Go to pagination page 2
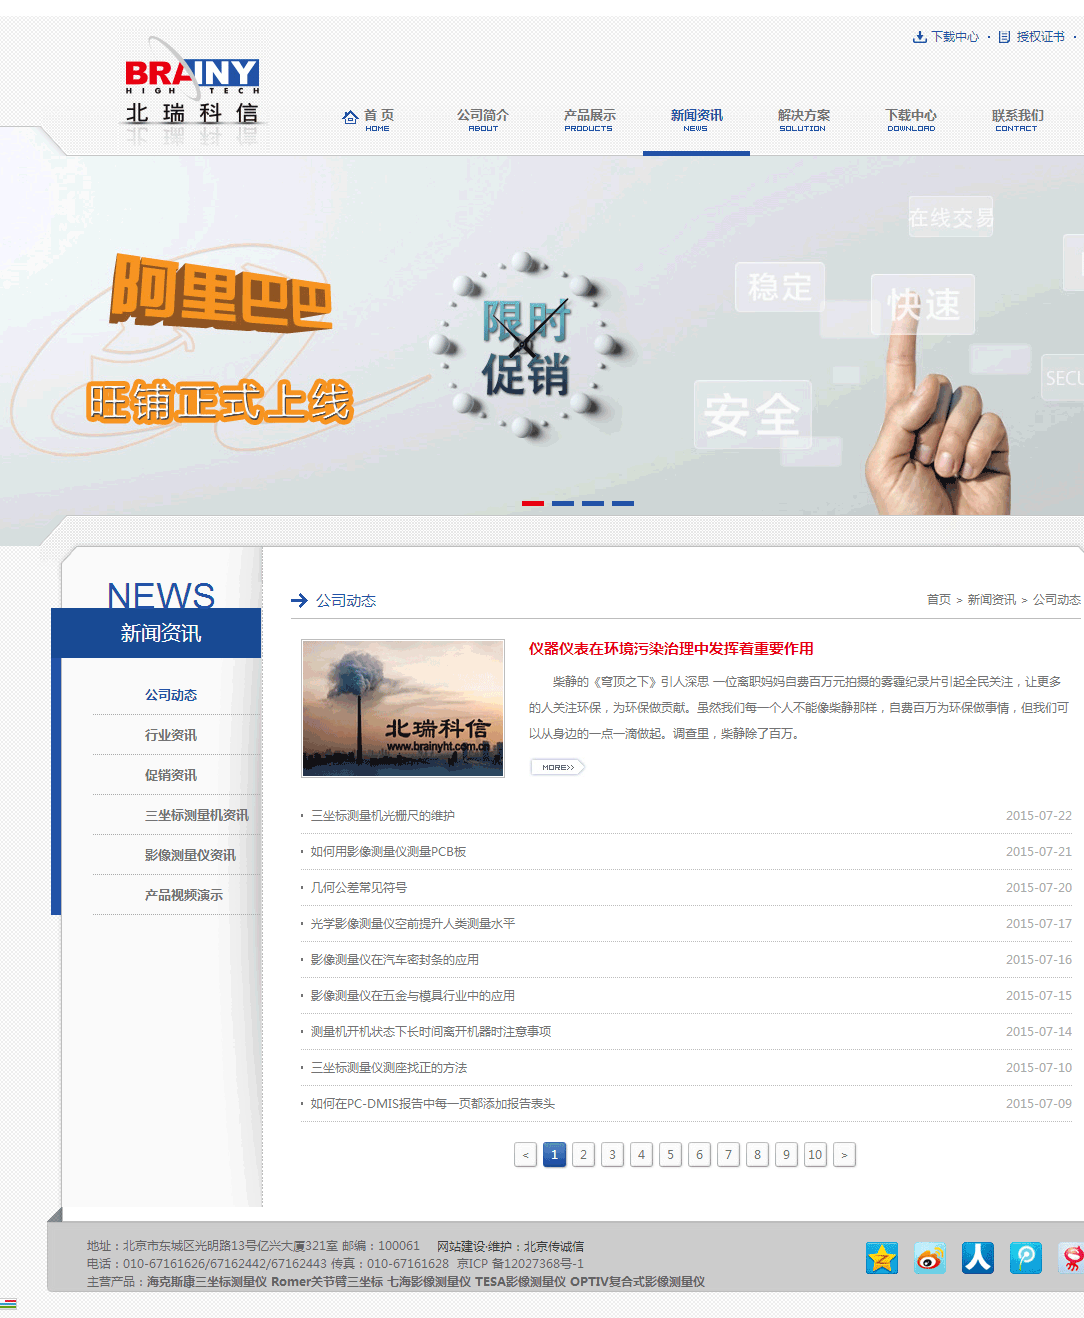This screenshot has height=1318, width=1084. pos(583,1155)
